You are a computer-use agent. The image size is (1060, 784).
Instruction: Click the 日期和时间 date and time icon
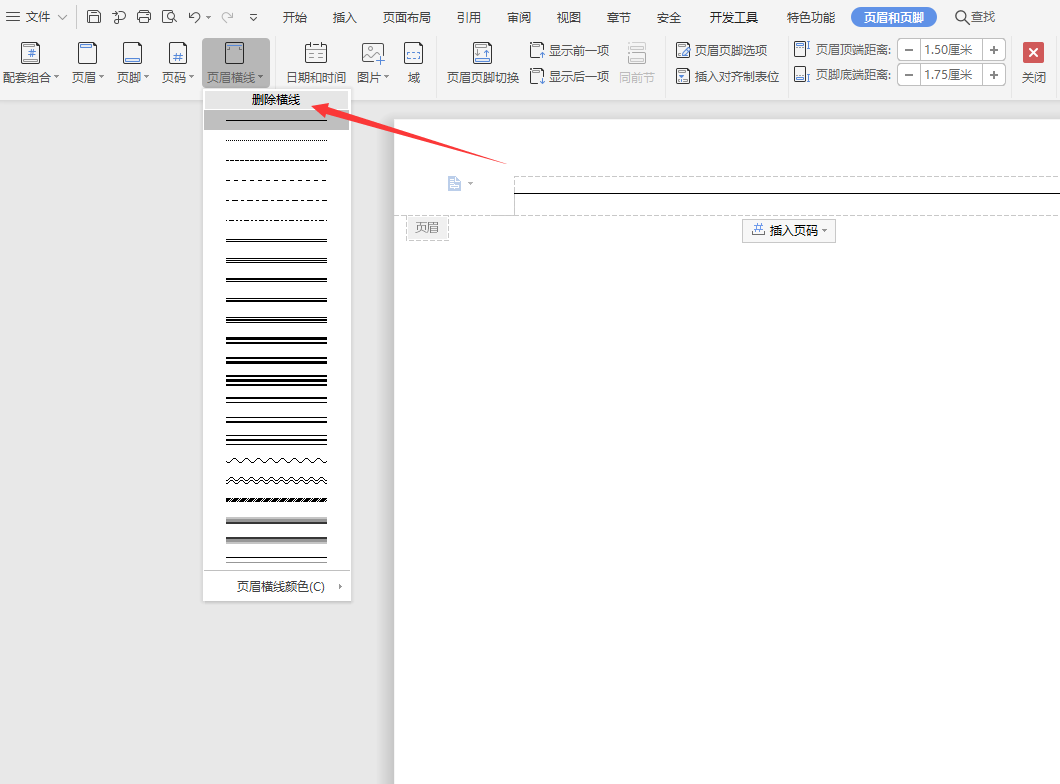click(x=316, y=54)
